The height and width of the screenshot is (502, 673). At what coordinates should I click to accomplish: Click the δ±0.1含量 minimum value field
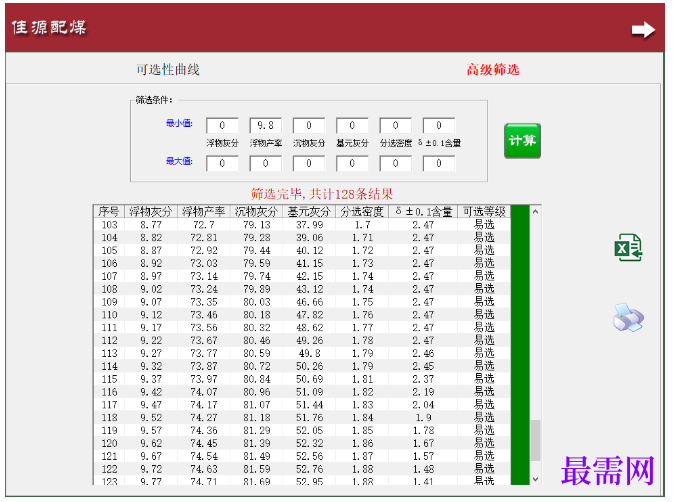click(439, 126)
